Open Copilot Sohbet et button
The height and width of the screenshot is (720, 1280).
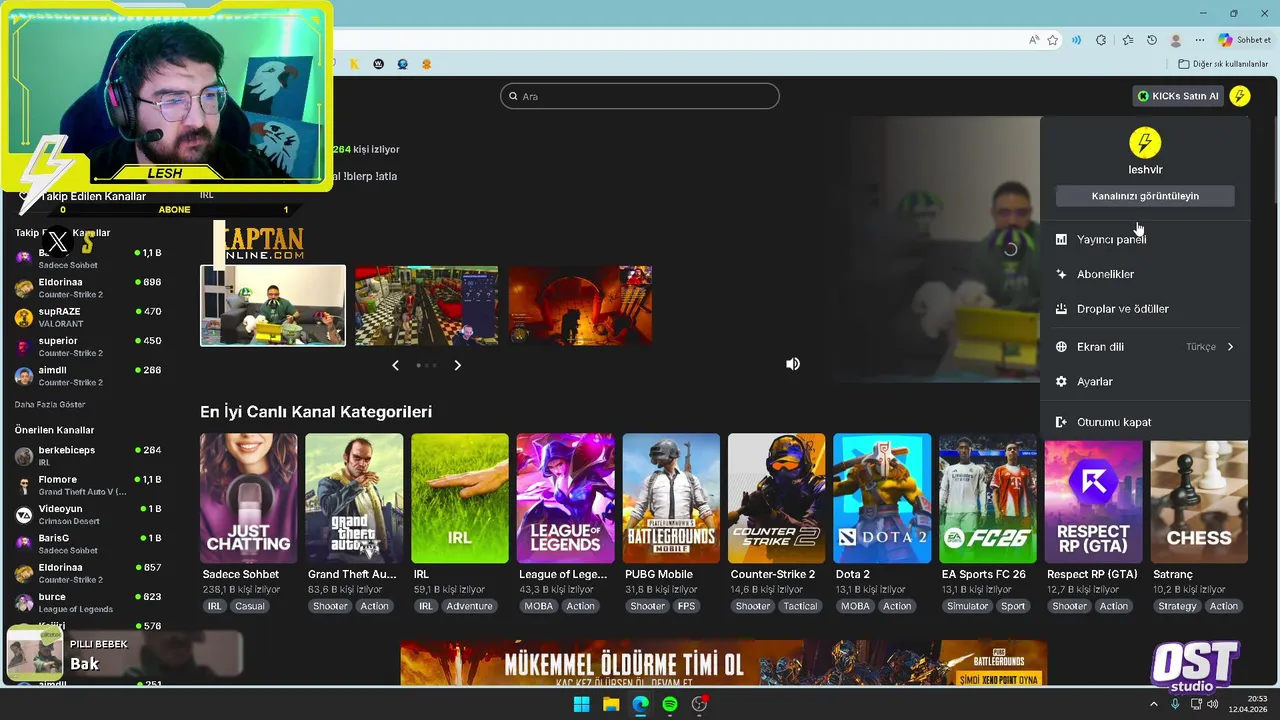click(x=1245, y=40)
